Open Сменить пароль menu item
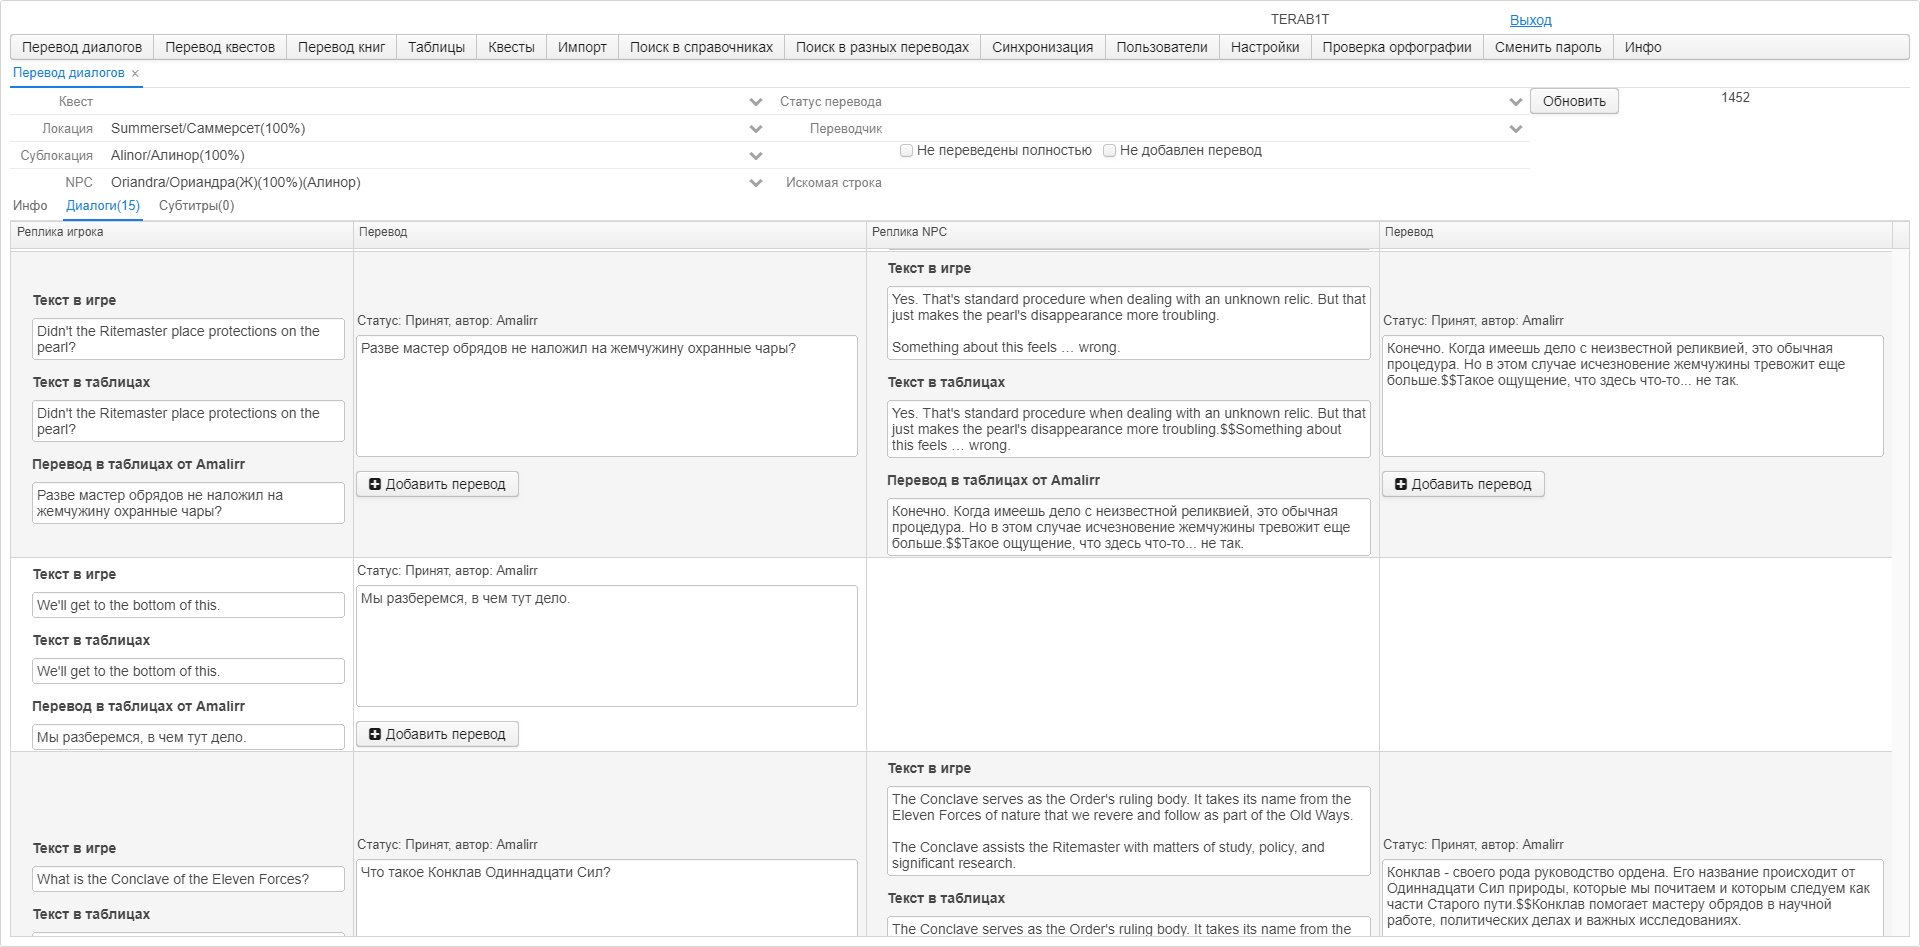1920x947 pixels. 1548,47
